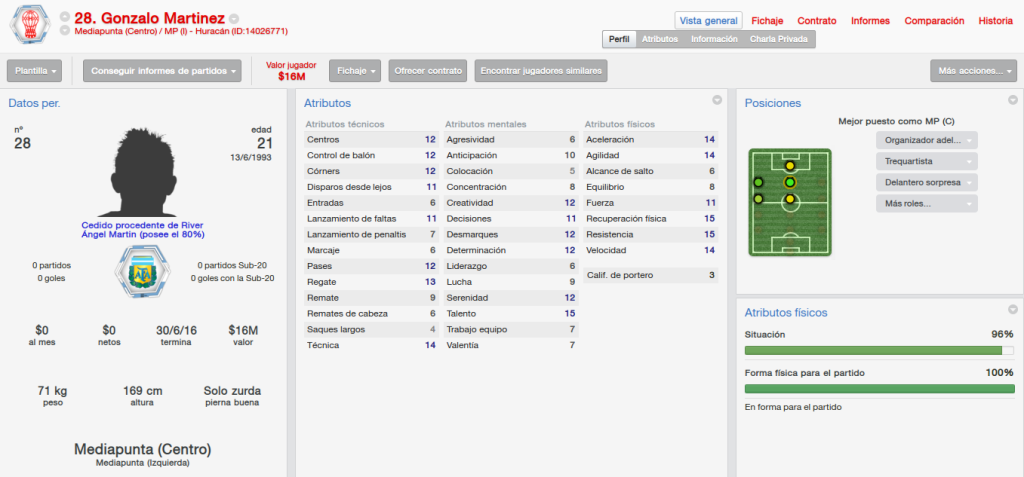
Task: Click the Huracán club badge icon
Action: tap(30, 24)
